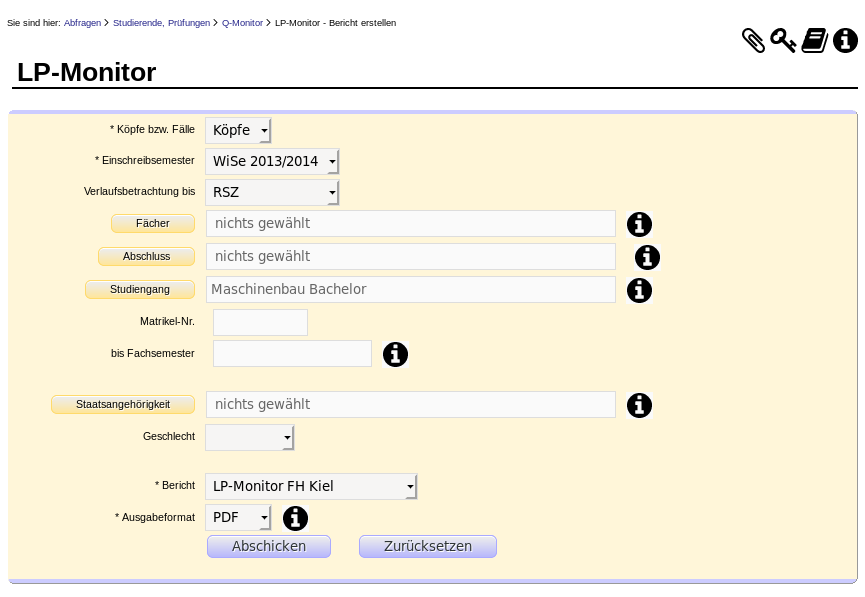Show info for the Studiengang field

[639, 290]
